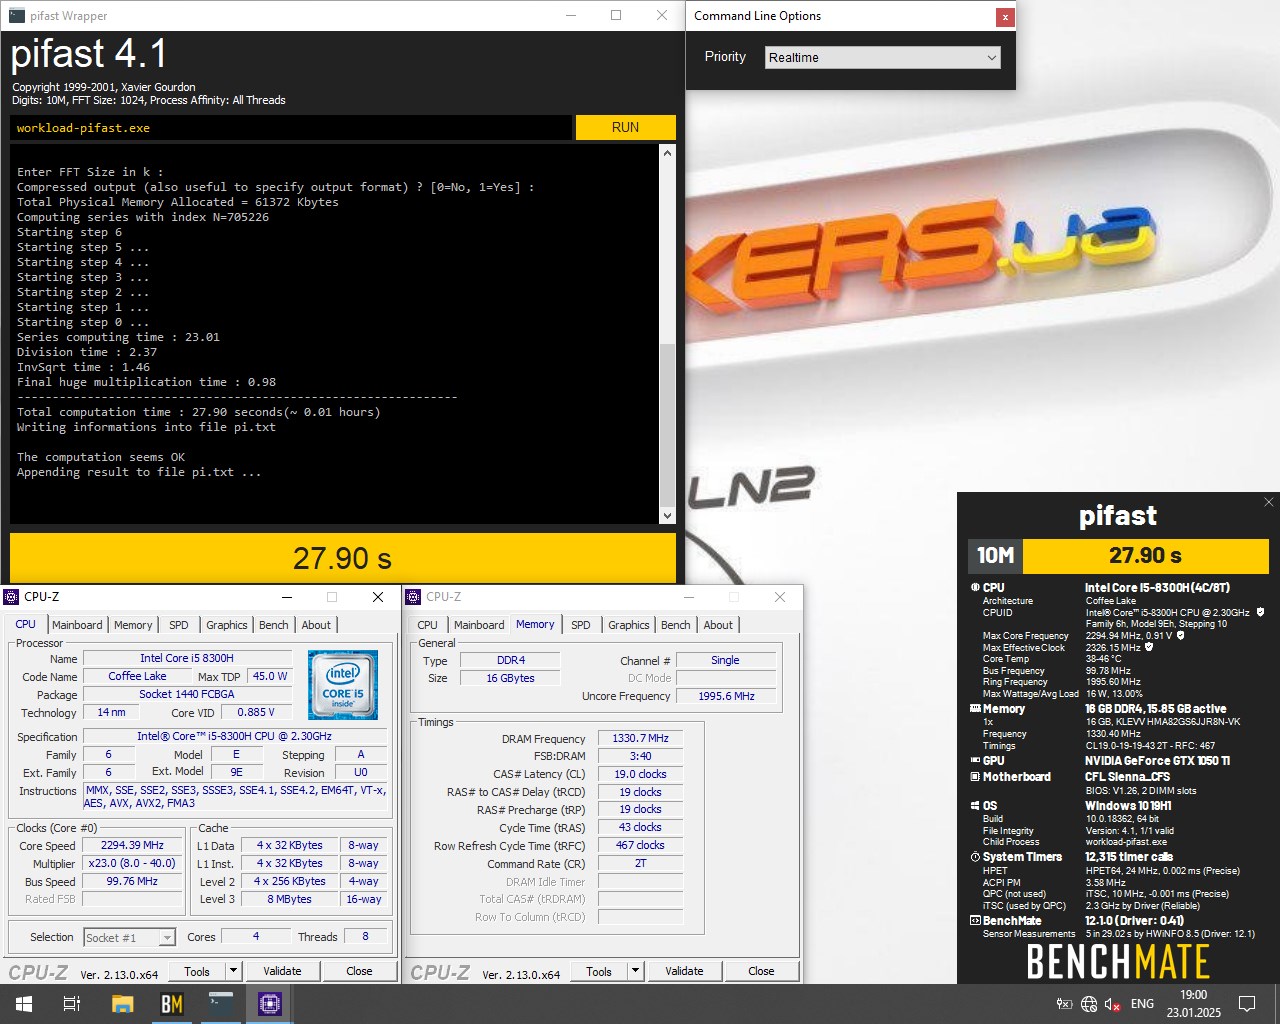Screen dimensions: 1280x1024
Task: Click the left CPU-Z window title icon
Action: [x=12, y=597]
